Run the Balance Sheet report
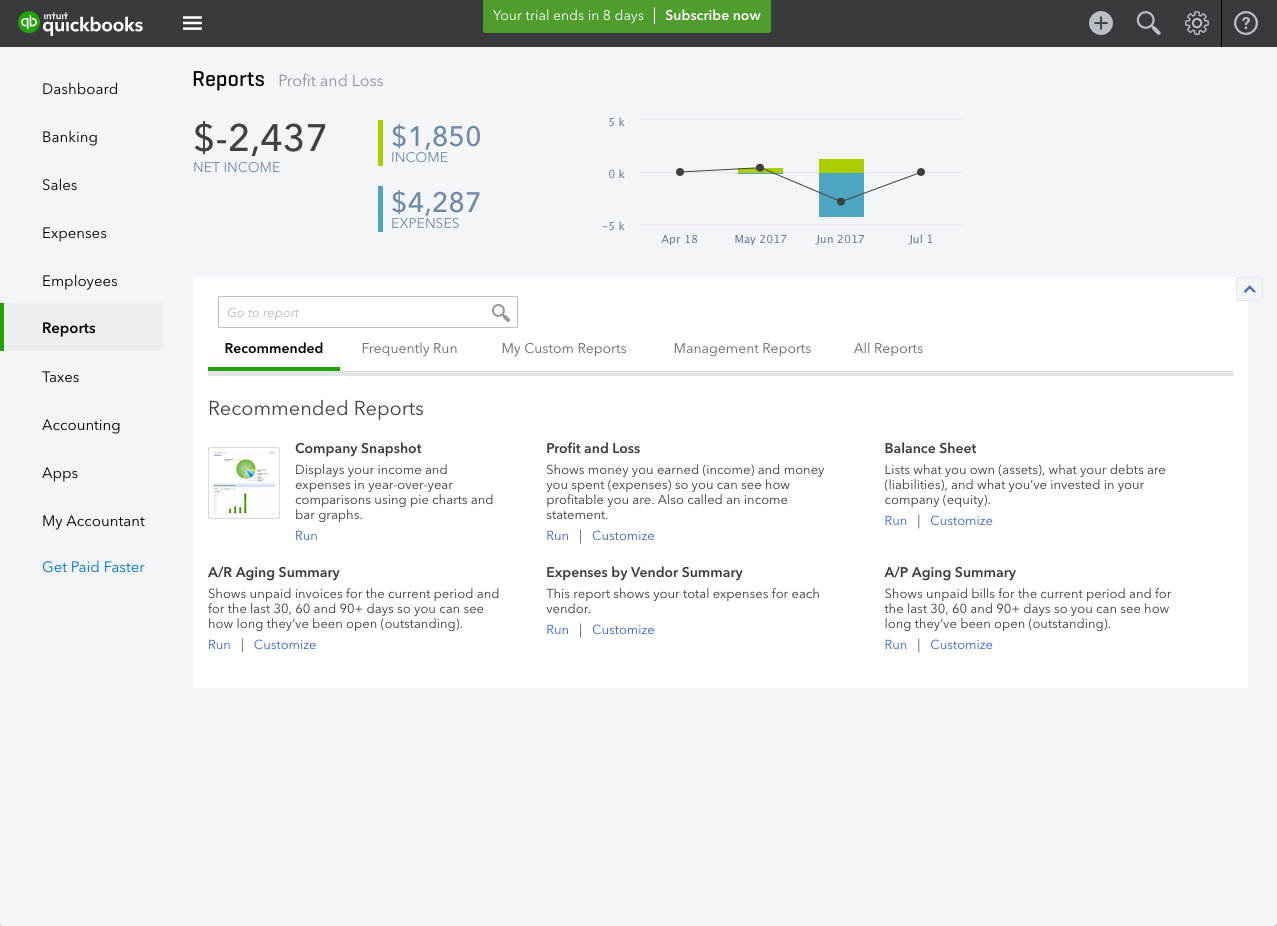This screenshot has width=1277, height=926. (896, 521)
